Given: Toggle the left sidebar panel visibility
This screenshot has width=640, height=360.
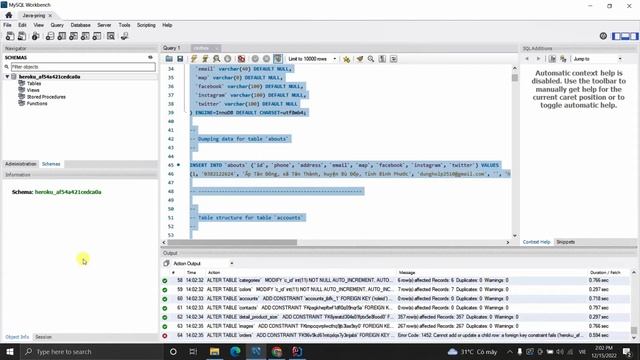Looking at the screenshot, I should tap(616, 36).
